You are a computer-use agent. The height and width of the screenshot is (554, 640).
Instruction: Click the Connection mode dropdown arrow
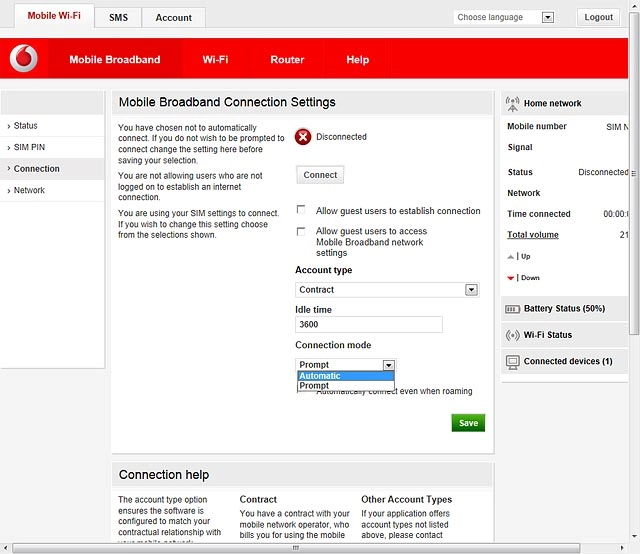coord(389,365)
